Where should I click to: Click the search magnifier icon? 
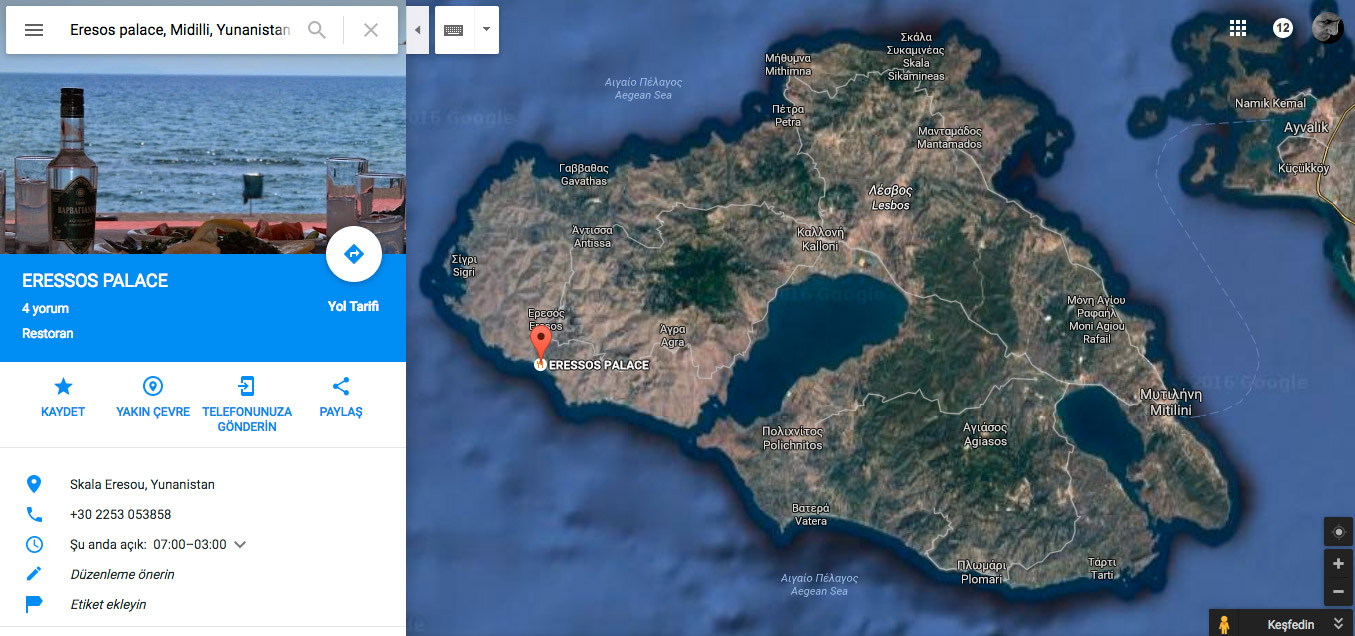[x=317, y=30]
